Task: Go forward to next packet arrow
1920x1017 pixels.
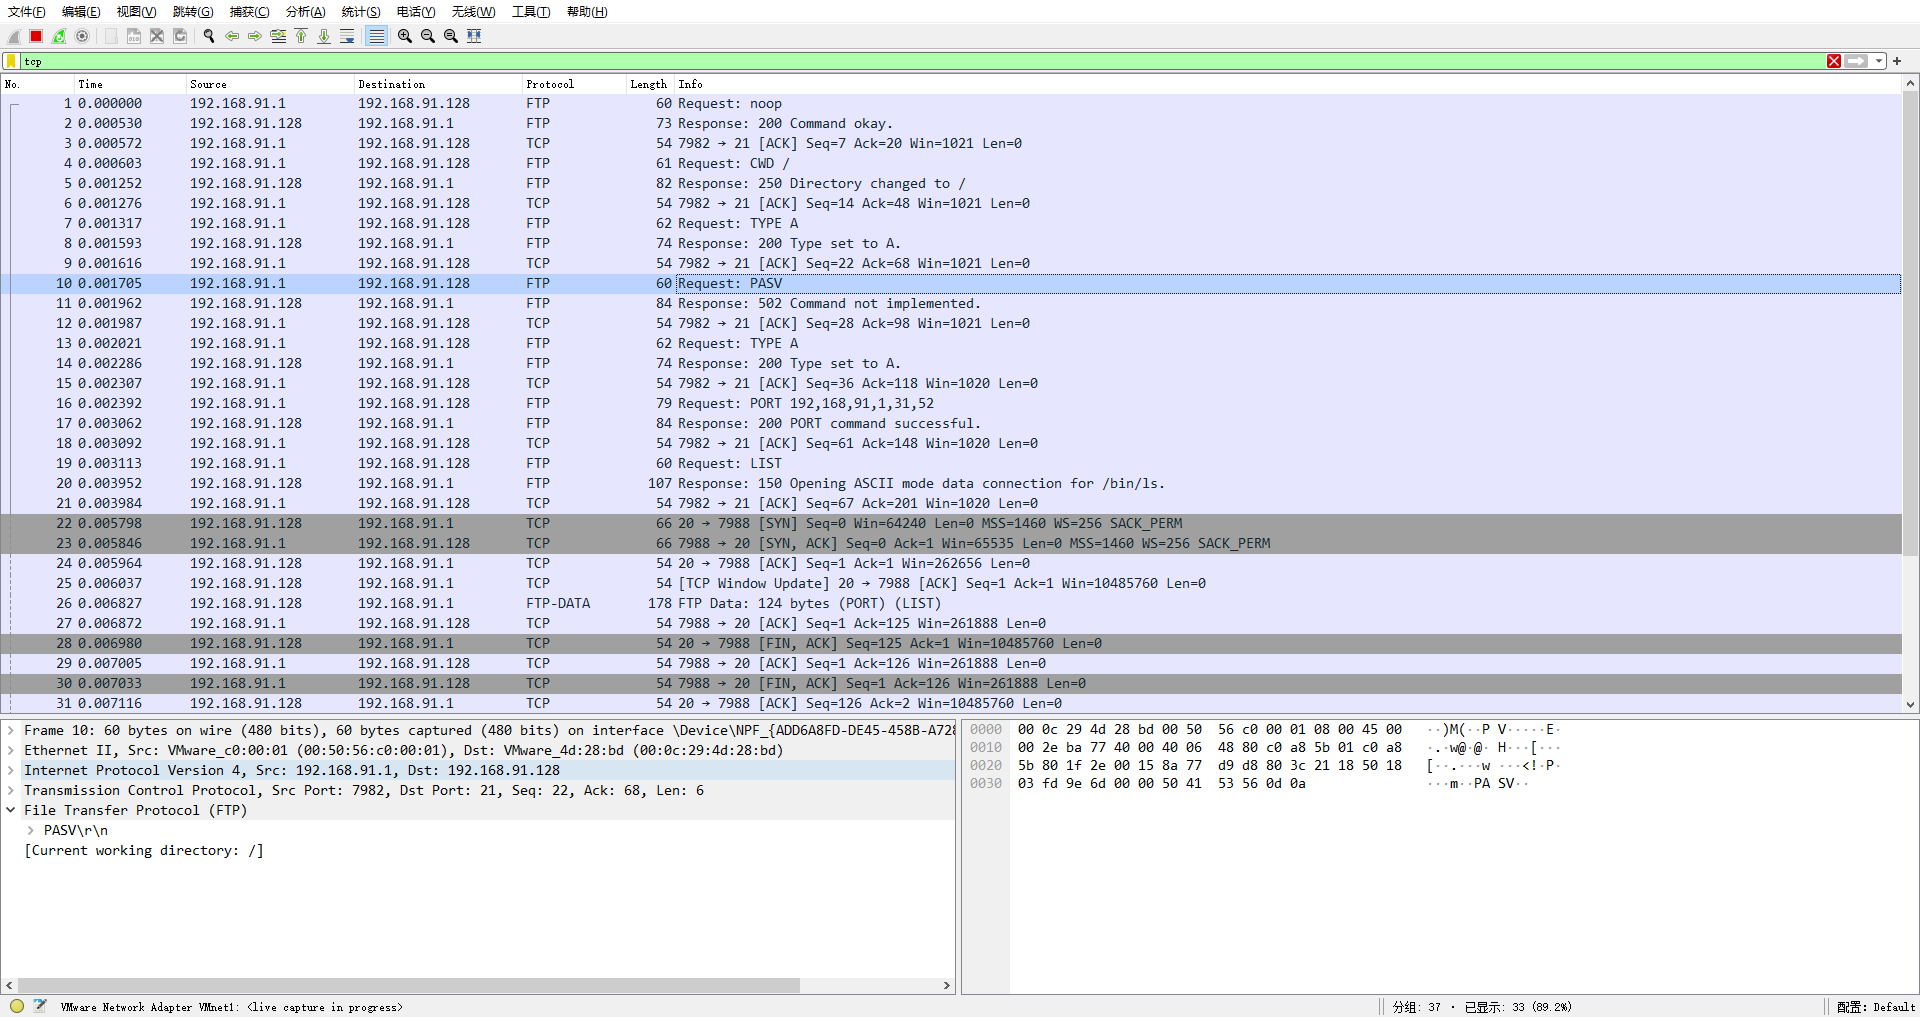Action: [255, 36]
